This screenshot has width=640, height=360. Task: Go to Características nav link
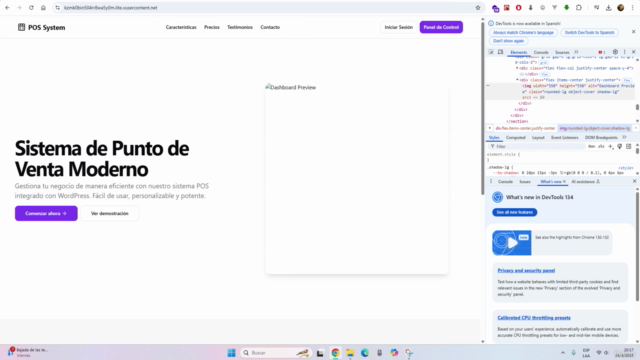[181, 27]
